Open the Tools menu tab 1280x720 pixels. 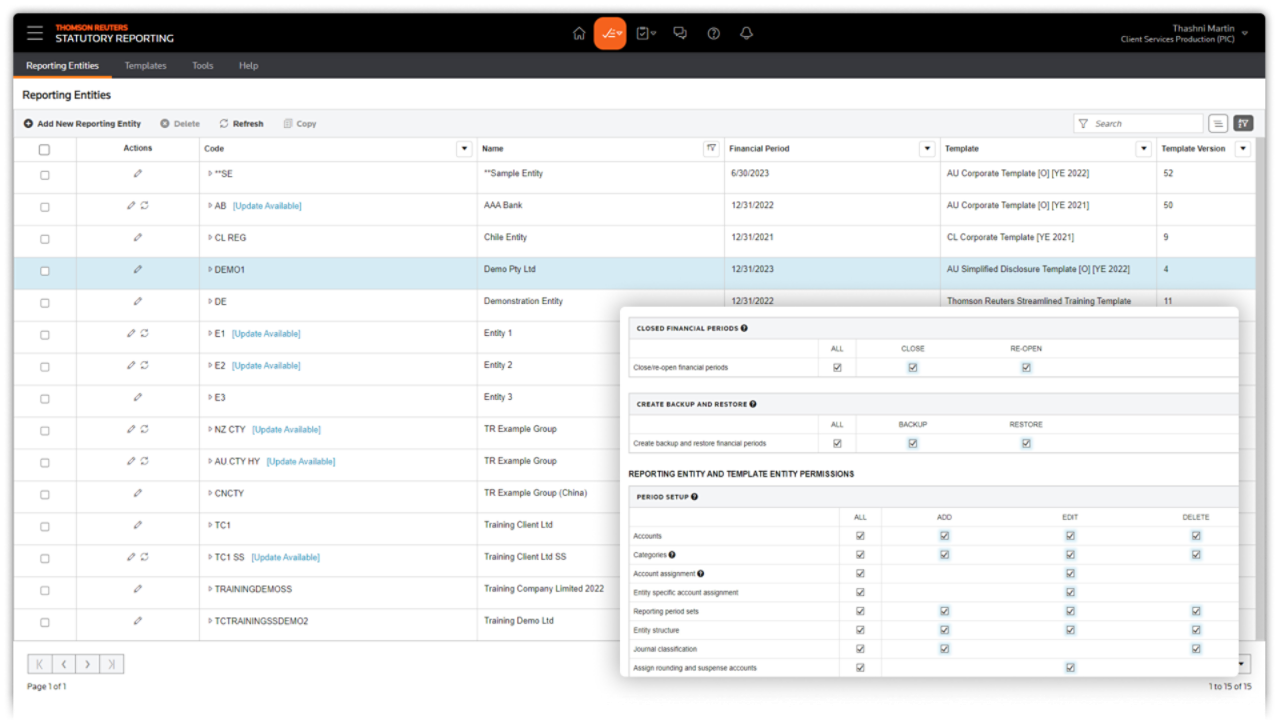click(203, 66)
